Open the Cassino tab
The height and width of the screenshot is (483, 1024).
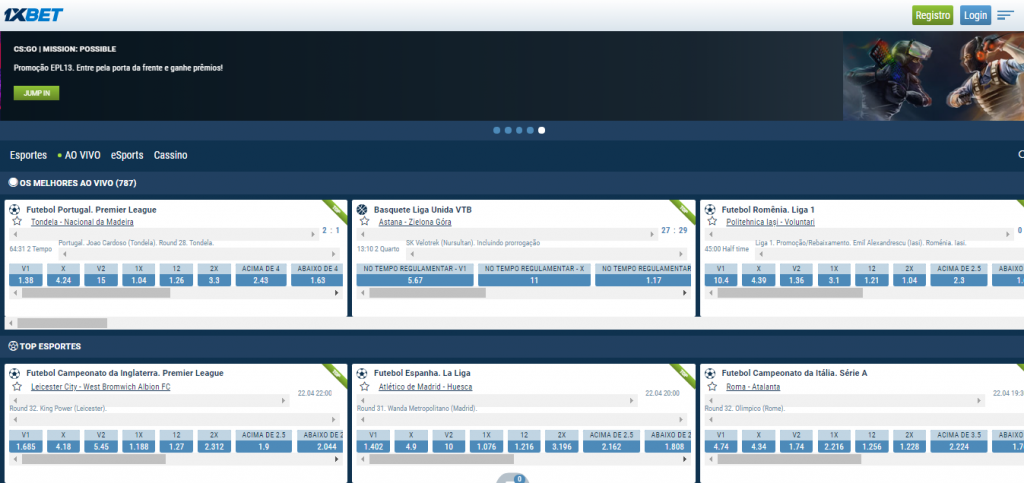click(170, 155)
